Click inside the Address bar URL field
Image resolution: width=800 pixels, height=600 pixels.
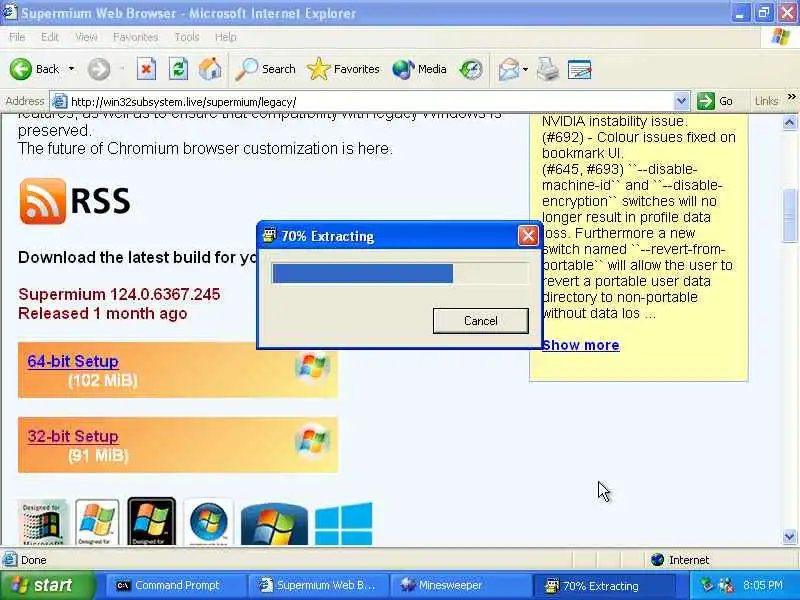click(x=370, y=102)
